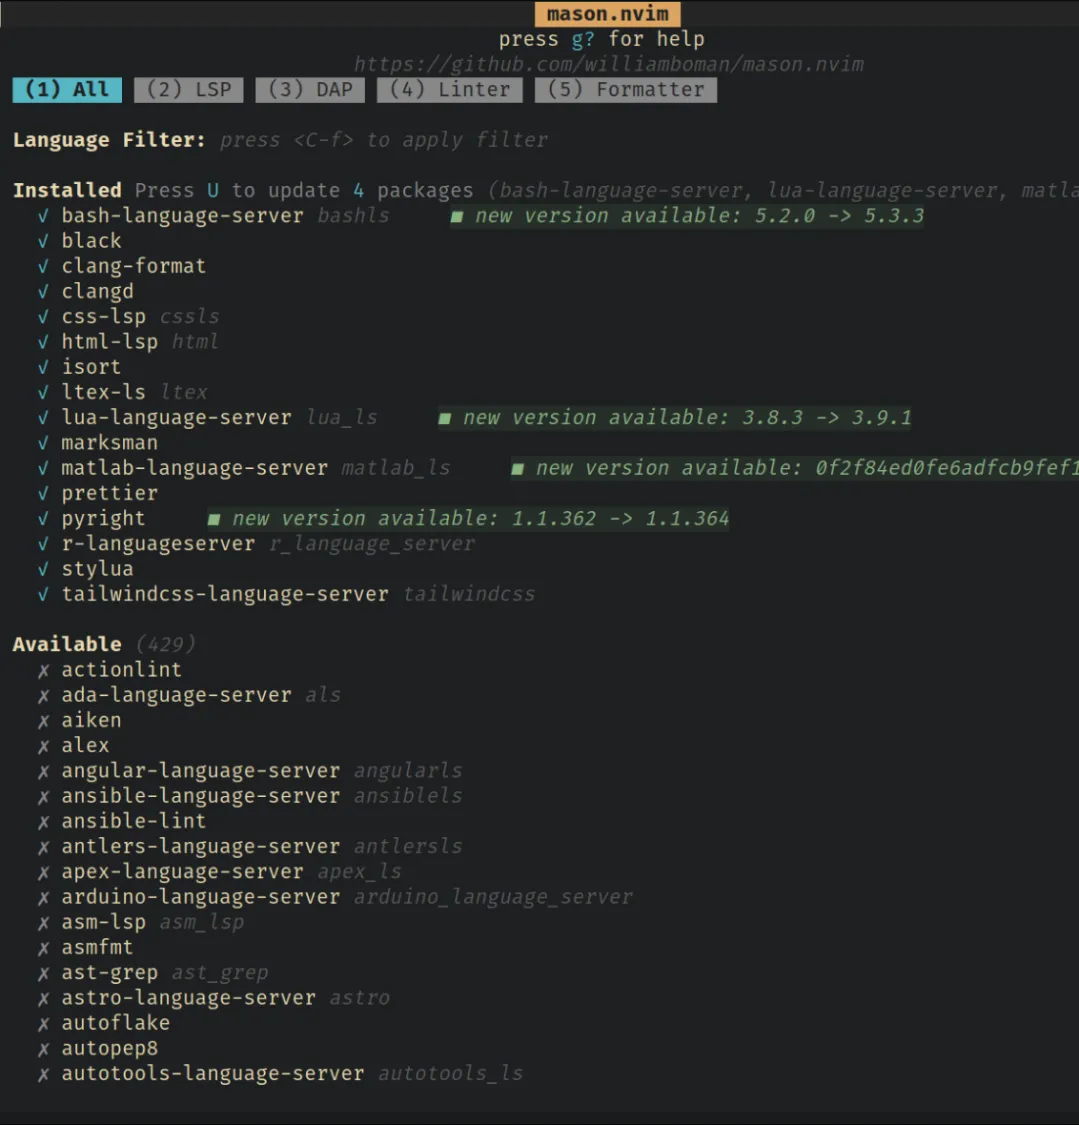Toggle installed status of isort
Screen dimensions: 1079x1126
91,366
